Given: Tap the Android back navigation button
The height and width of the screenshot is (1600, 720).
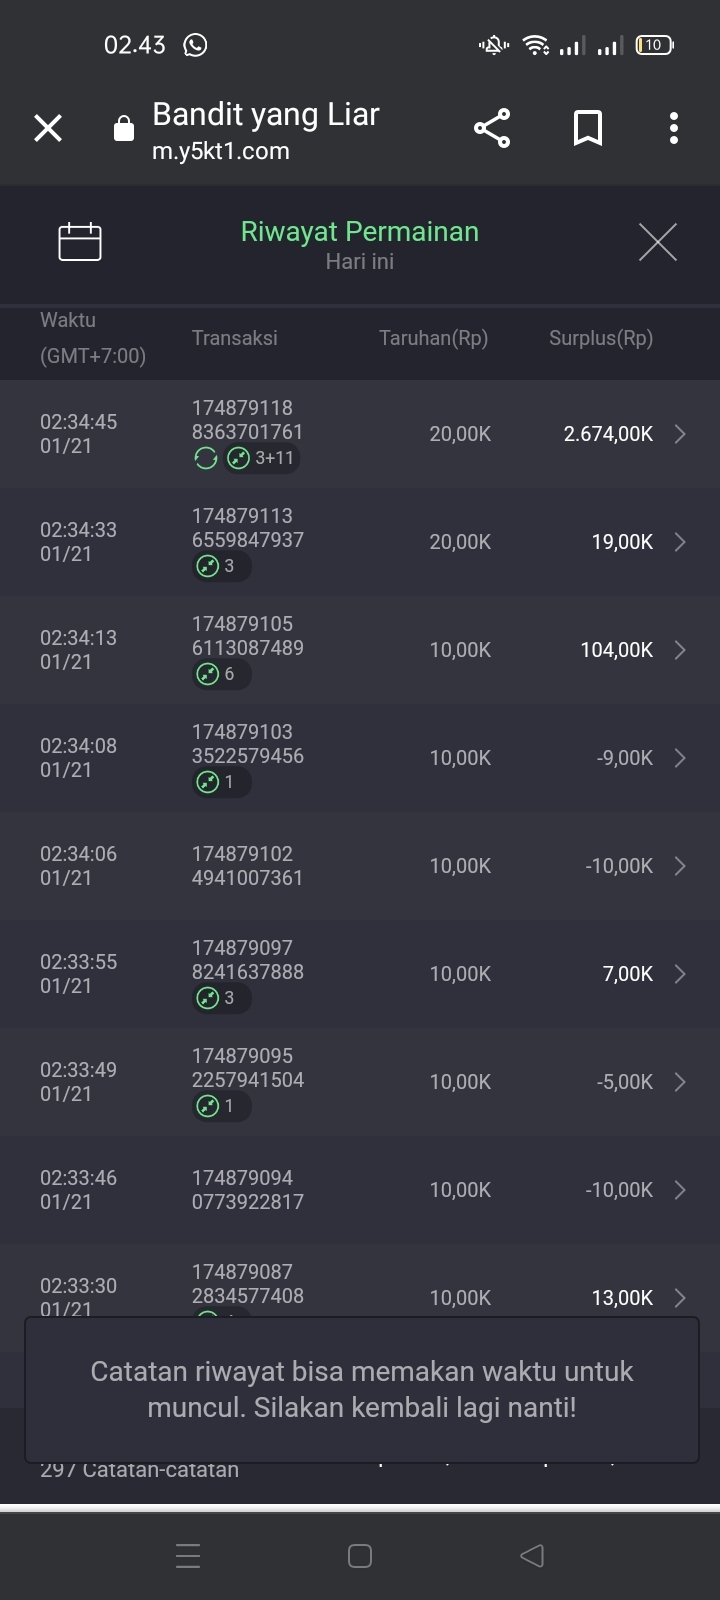Looking at the screenshot, I should click(532, 1555).
